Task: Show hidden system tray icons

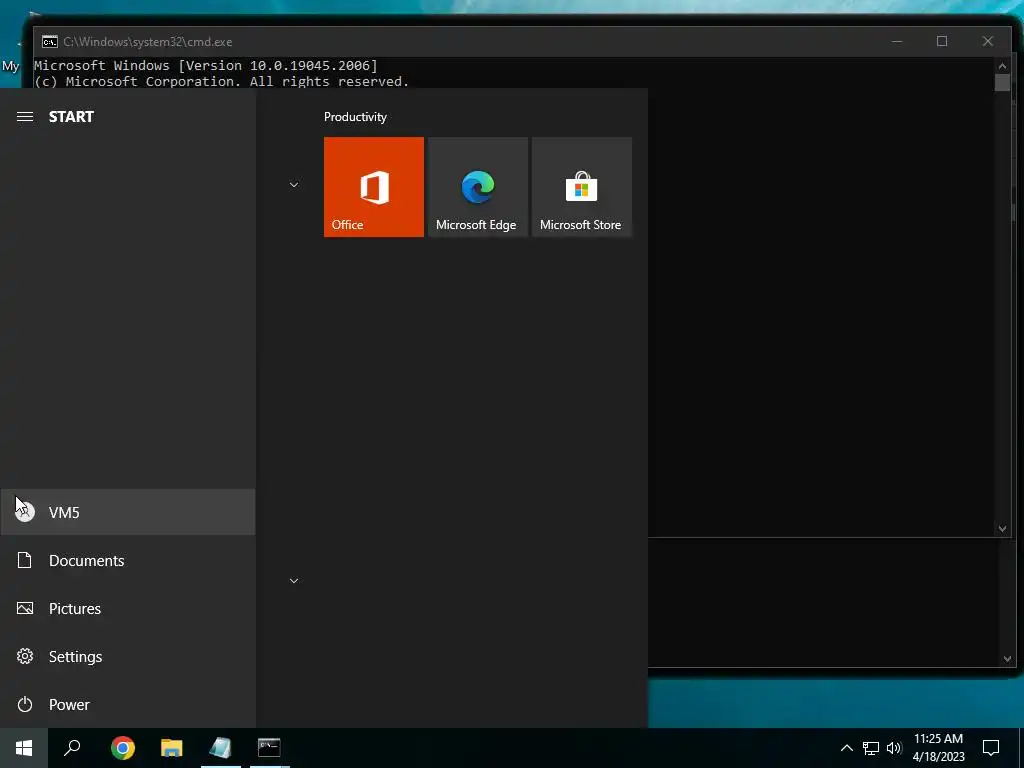Action: [x=846, y=748]
